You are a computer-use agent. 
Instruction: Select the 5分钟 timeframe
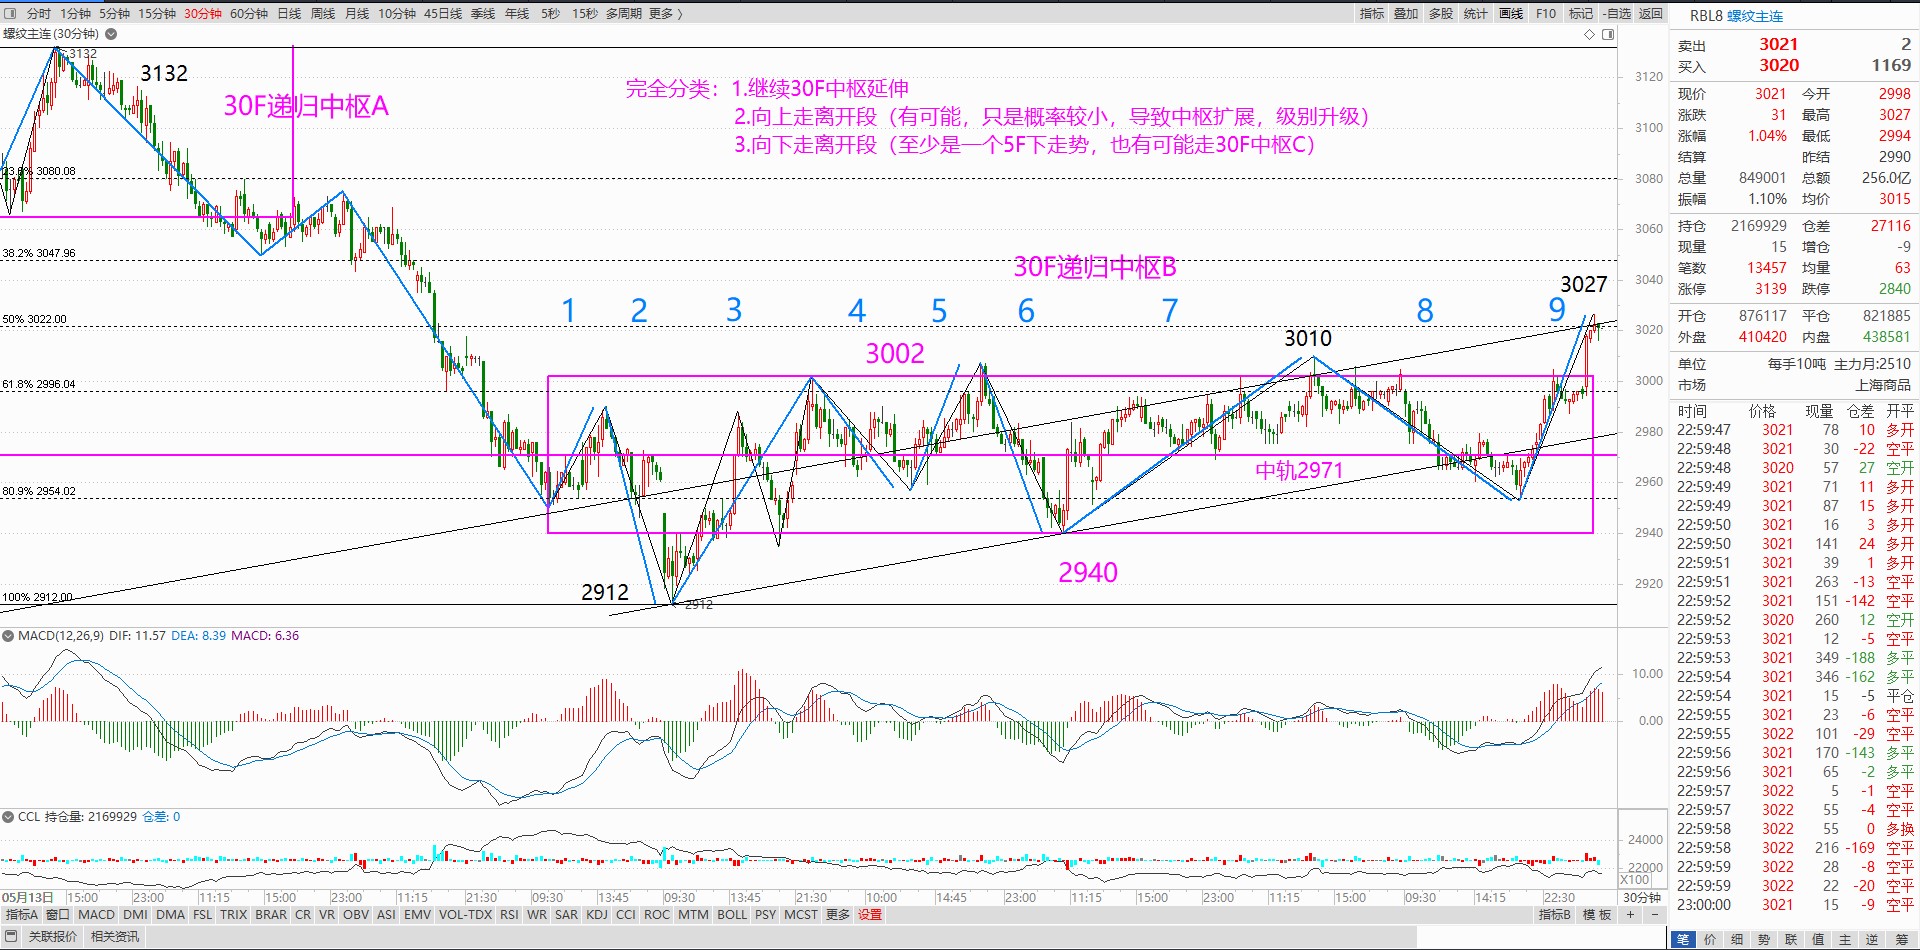tap(114, 14)
